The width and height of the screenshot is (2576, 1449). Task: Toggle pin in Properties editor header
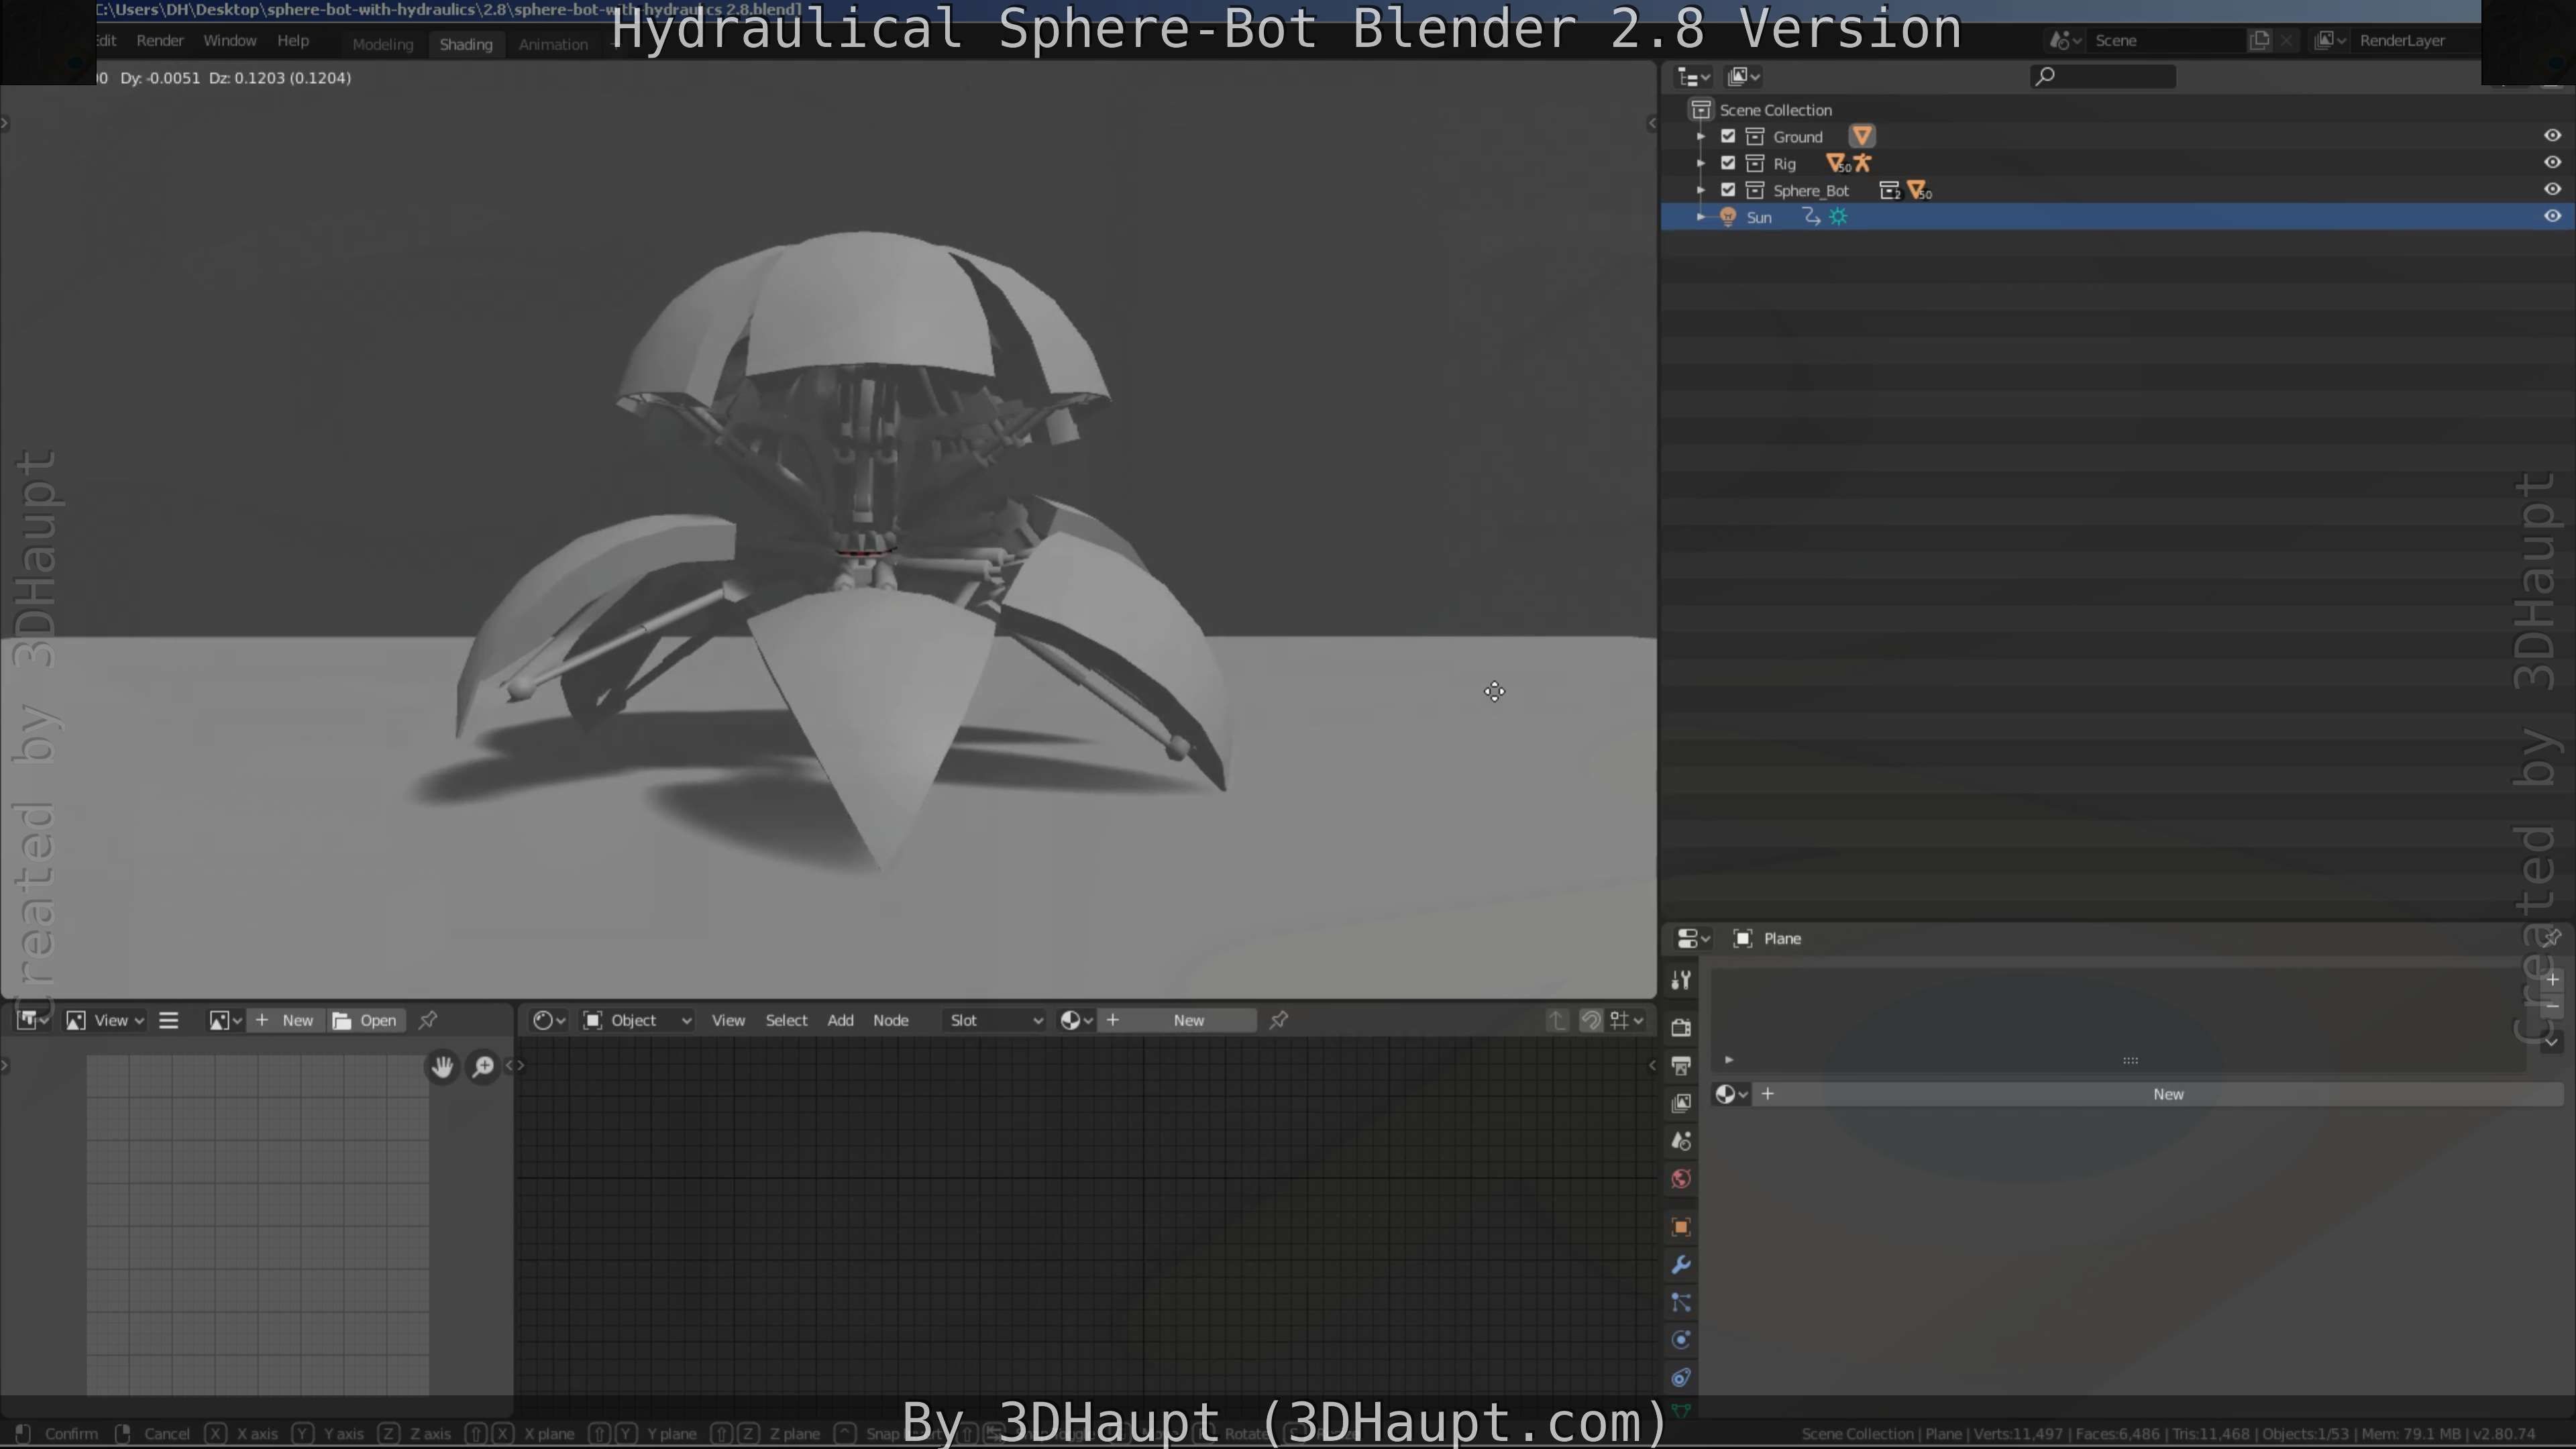(x=2551, y=937)
